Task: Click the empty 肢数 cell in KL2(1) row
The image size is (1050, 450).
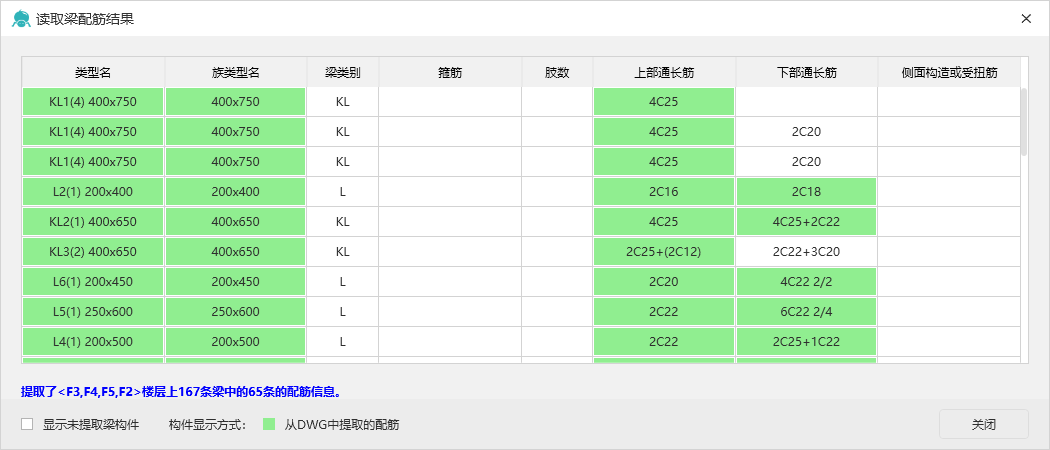Action: (x=557, y=222)
